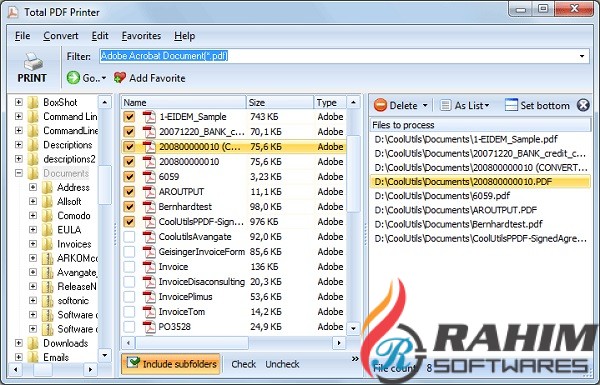Screen dimensions: 600x385
Task: Click the EULA folder icon
Action: click(47, 230)
